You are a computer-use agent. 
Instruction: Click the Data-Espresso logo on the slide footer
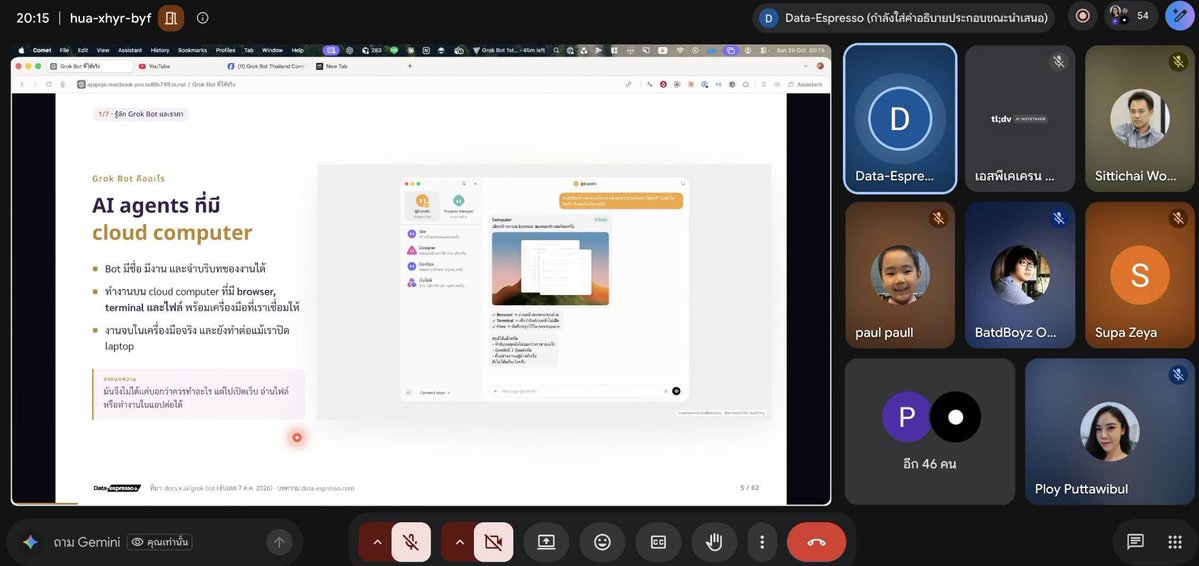click(117, 488)
